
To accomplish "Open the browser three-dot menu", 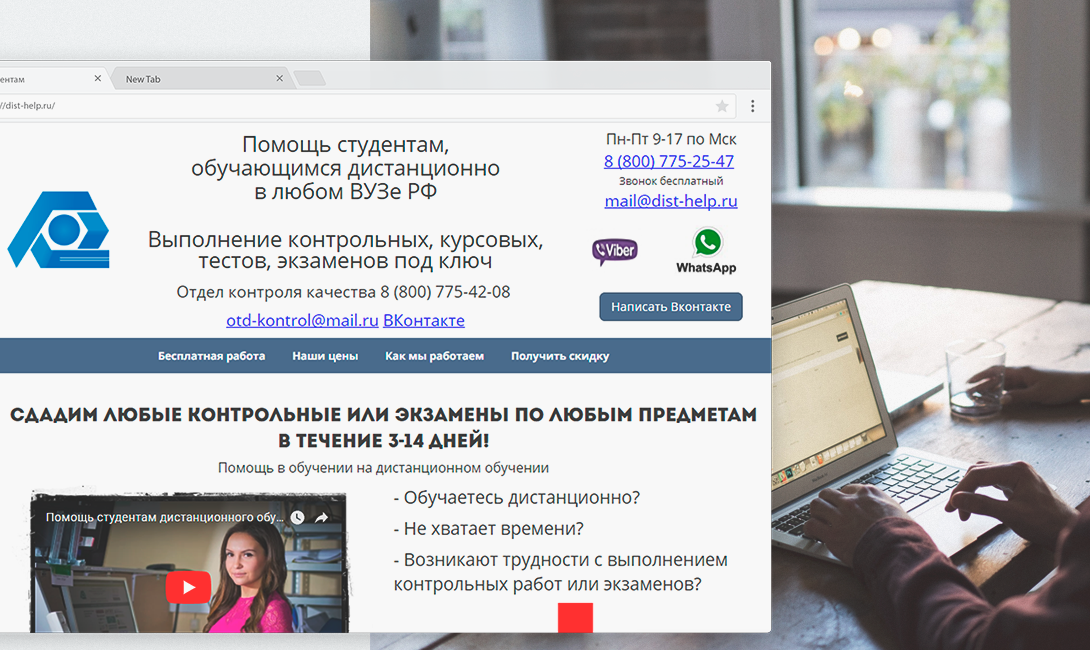I will pos(753,106).
